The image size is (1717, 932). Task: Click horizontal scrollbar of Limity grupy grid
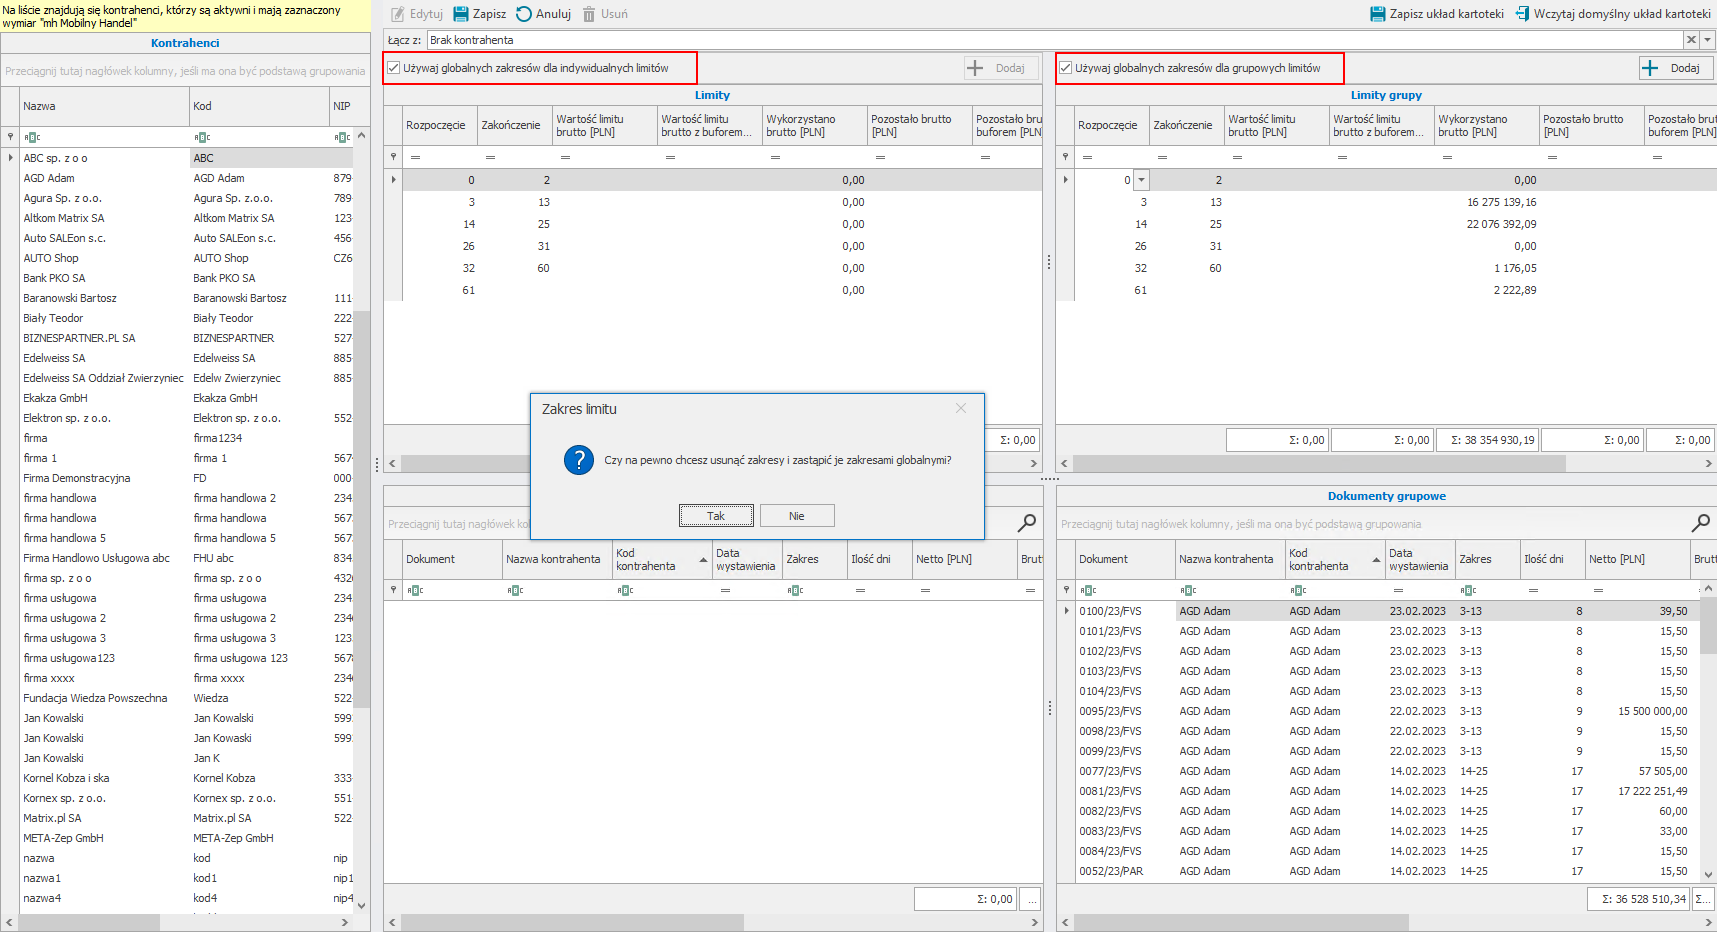tap(1319, 464)
